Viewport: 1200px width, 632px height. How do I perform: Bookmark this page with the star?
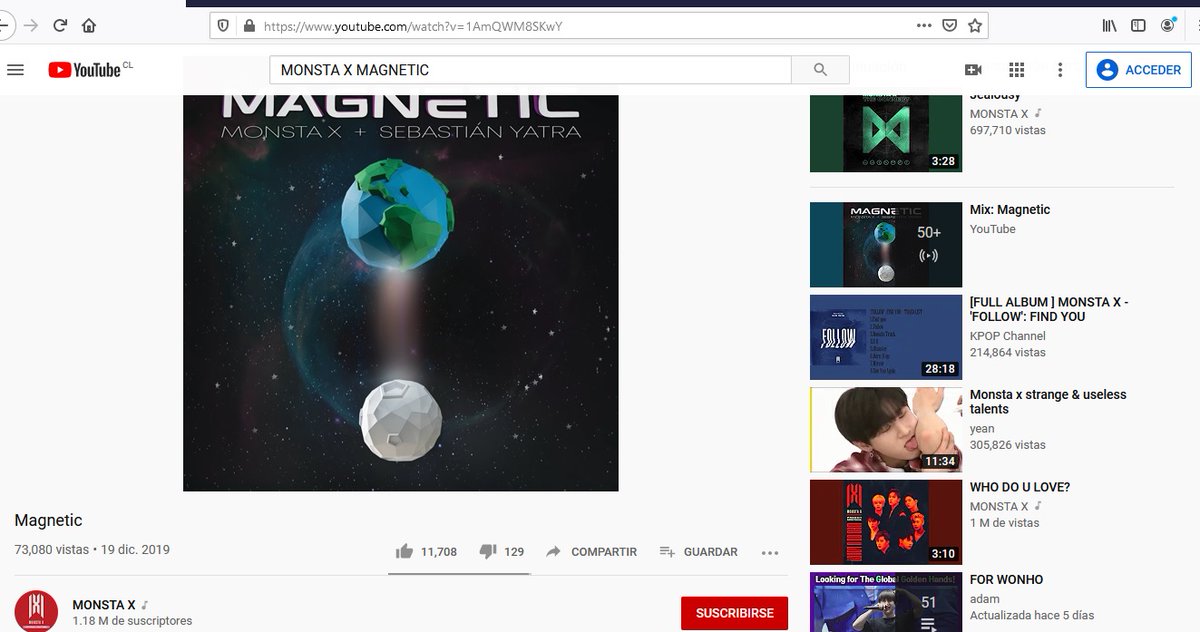975,26
